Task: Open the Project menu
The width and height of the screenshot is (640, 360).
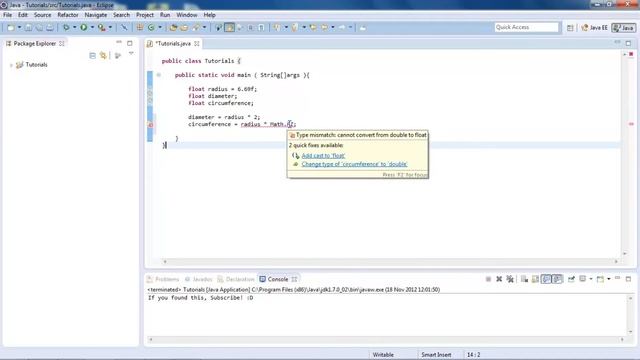Action: coord(145,15)
